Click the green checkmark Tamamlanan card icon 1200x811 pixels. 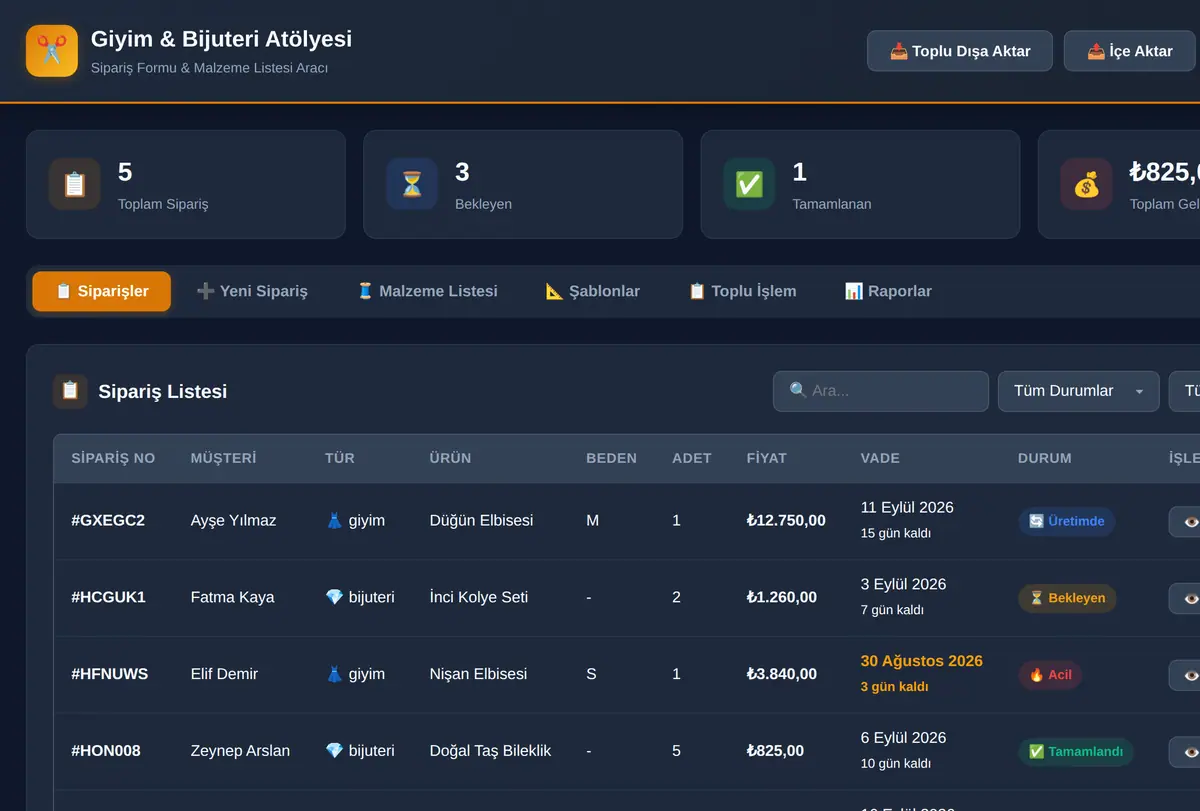coord(749,184)
